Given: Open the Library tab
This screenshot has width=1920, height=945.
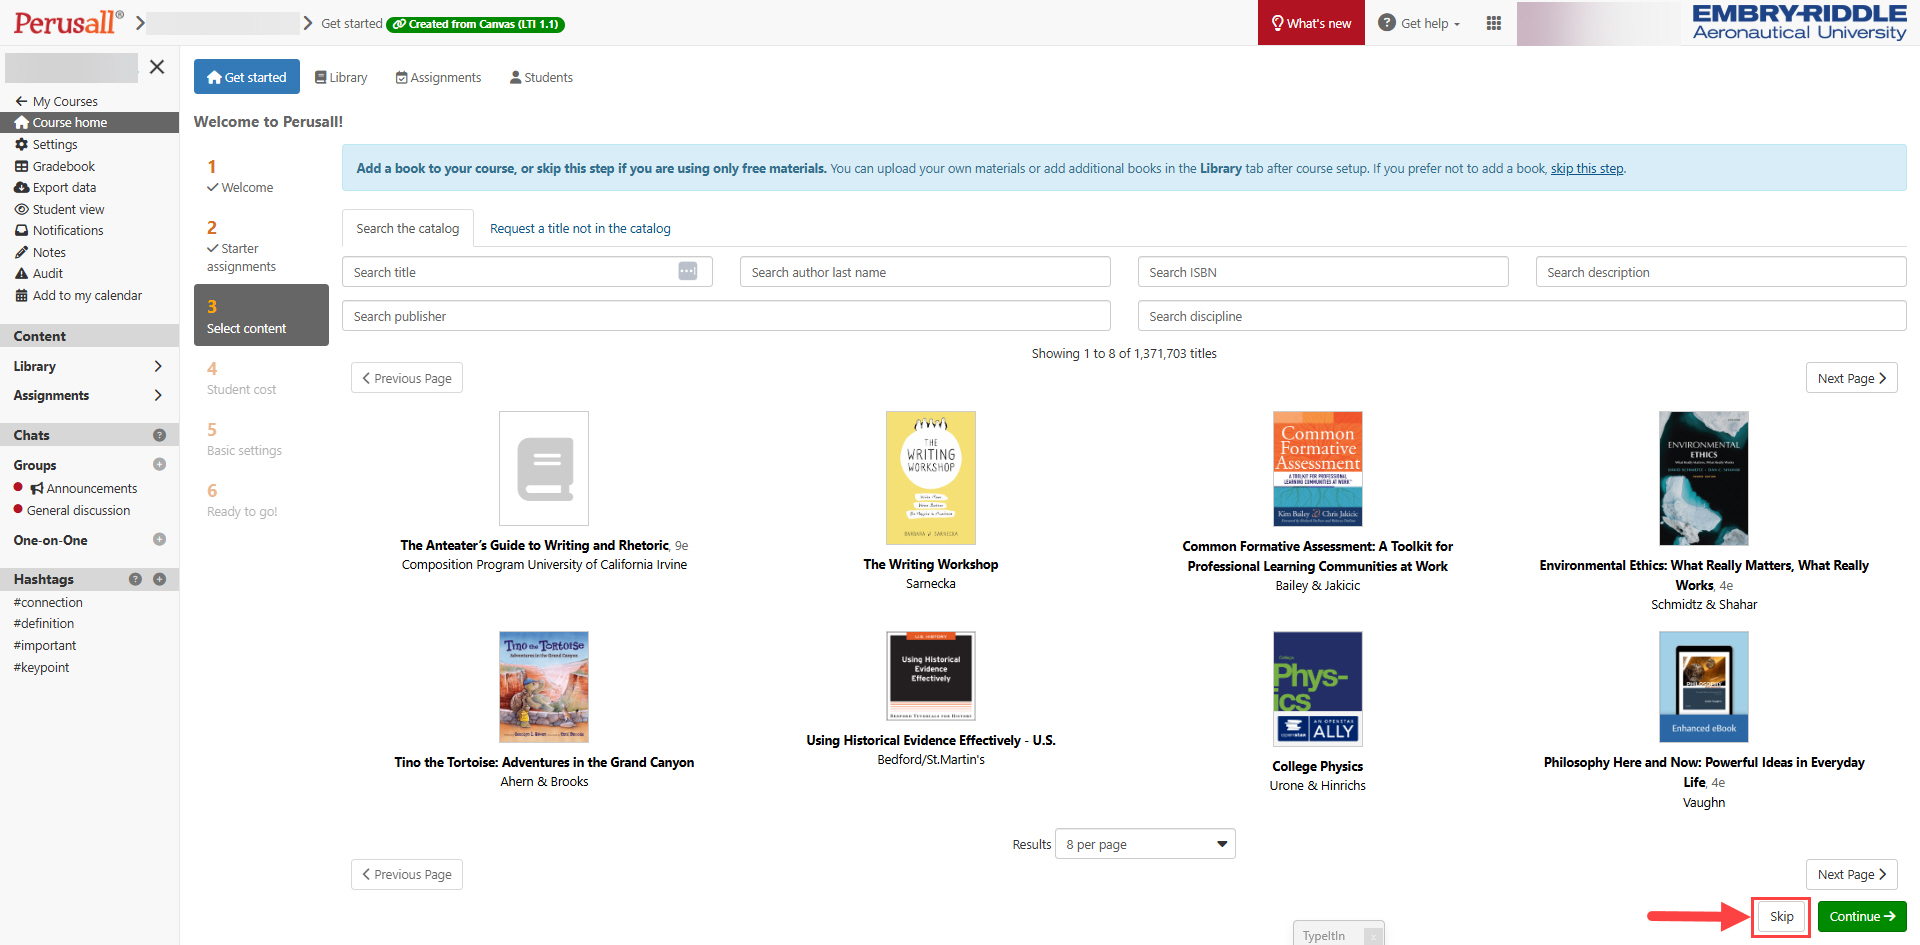Looking at the screenshot, I should tap(341, 77).
